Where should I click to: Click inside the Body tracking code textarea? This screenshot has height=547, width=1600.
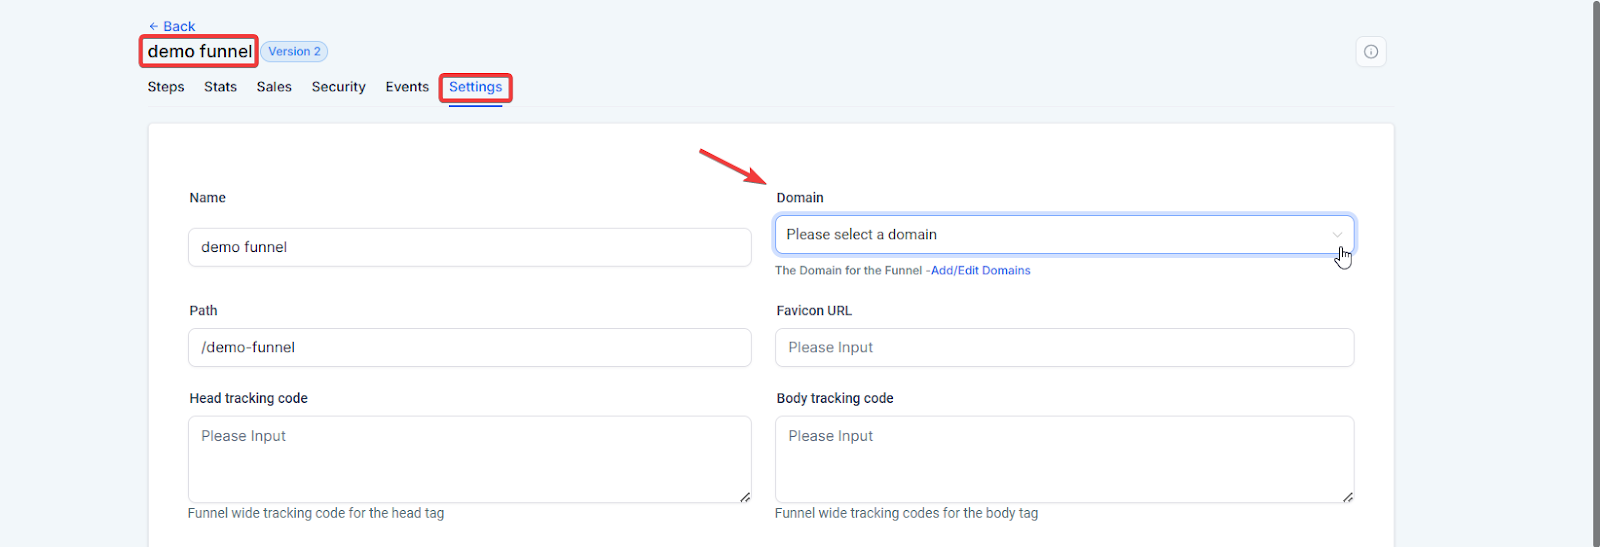tap(1064, 459)
